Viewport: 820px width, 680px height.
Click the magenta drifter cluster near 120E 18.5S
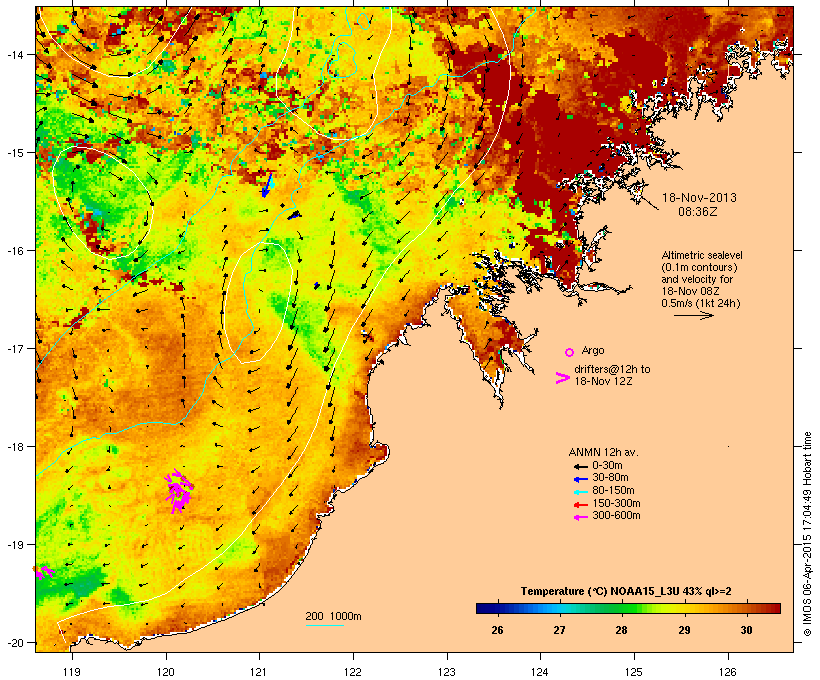click(178, 491)
